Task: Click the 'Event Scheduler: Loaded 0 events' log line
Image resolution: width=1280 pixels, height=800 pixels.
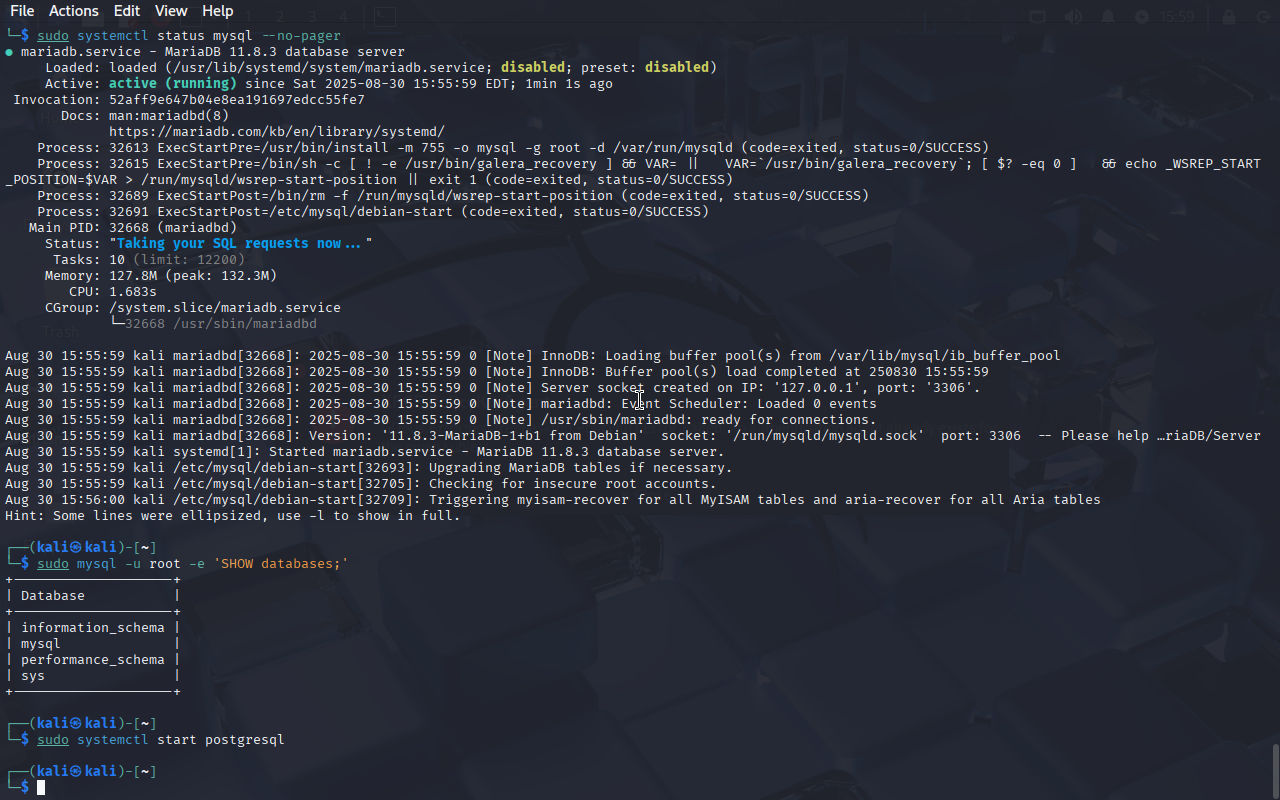Action: (441, 404)
